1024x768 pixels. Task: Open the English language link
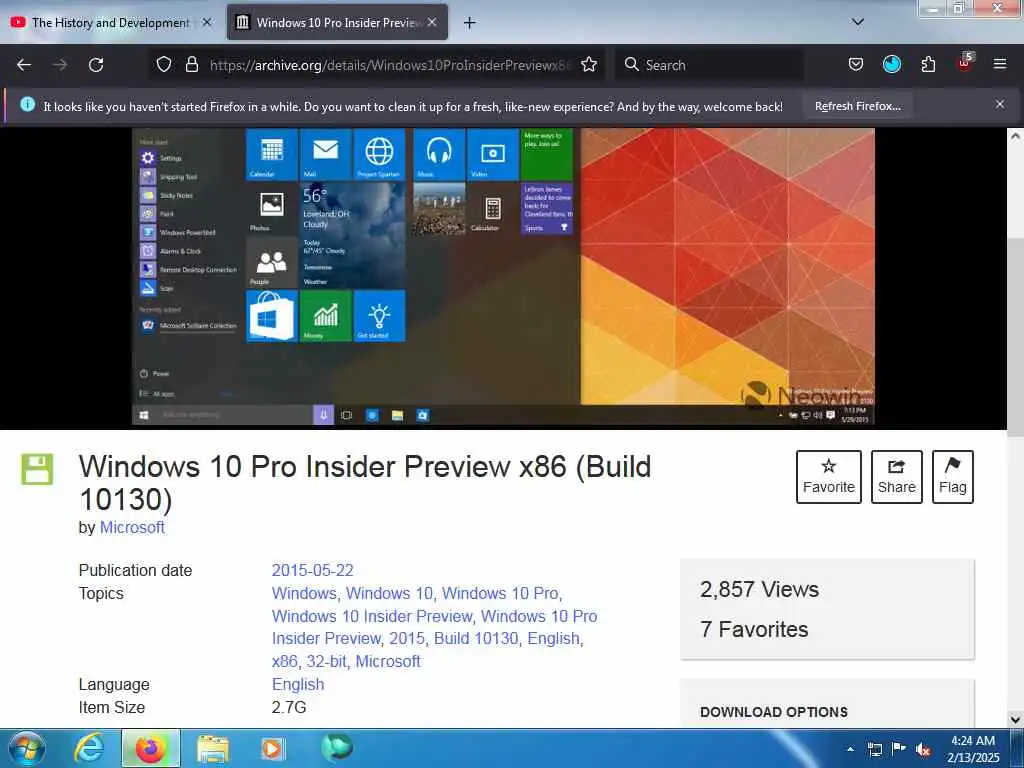298,684
